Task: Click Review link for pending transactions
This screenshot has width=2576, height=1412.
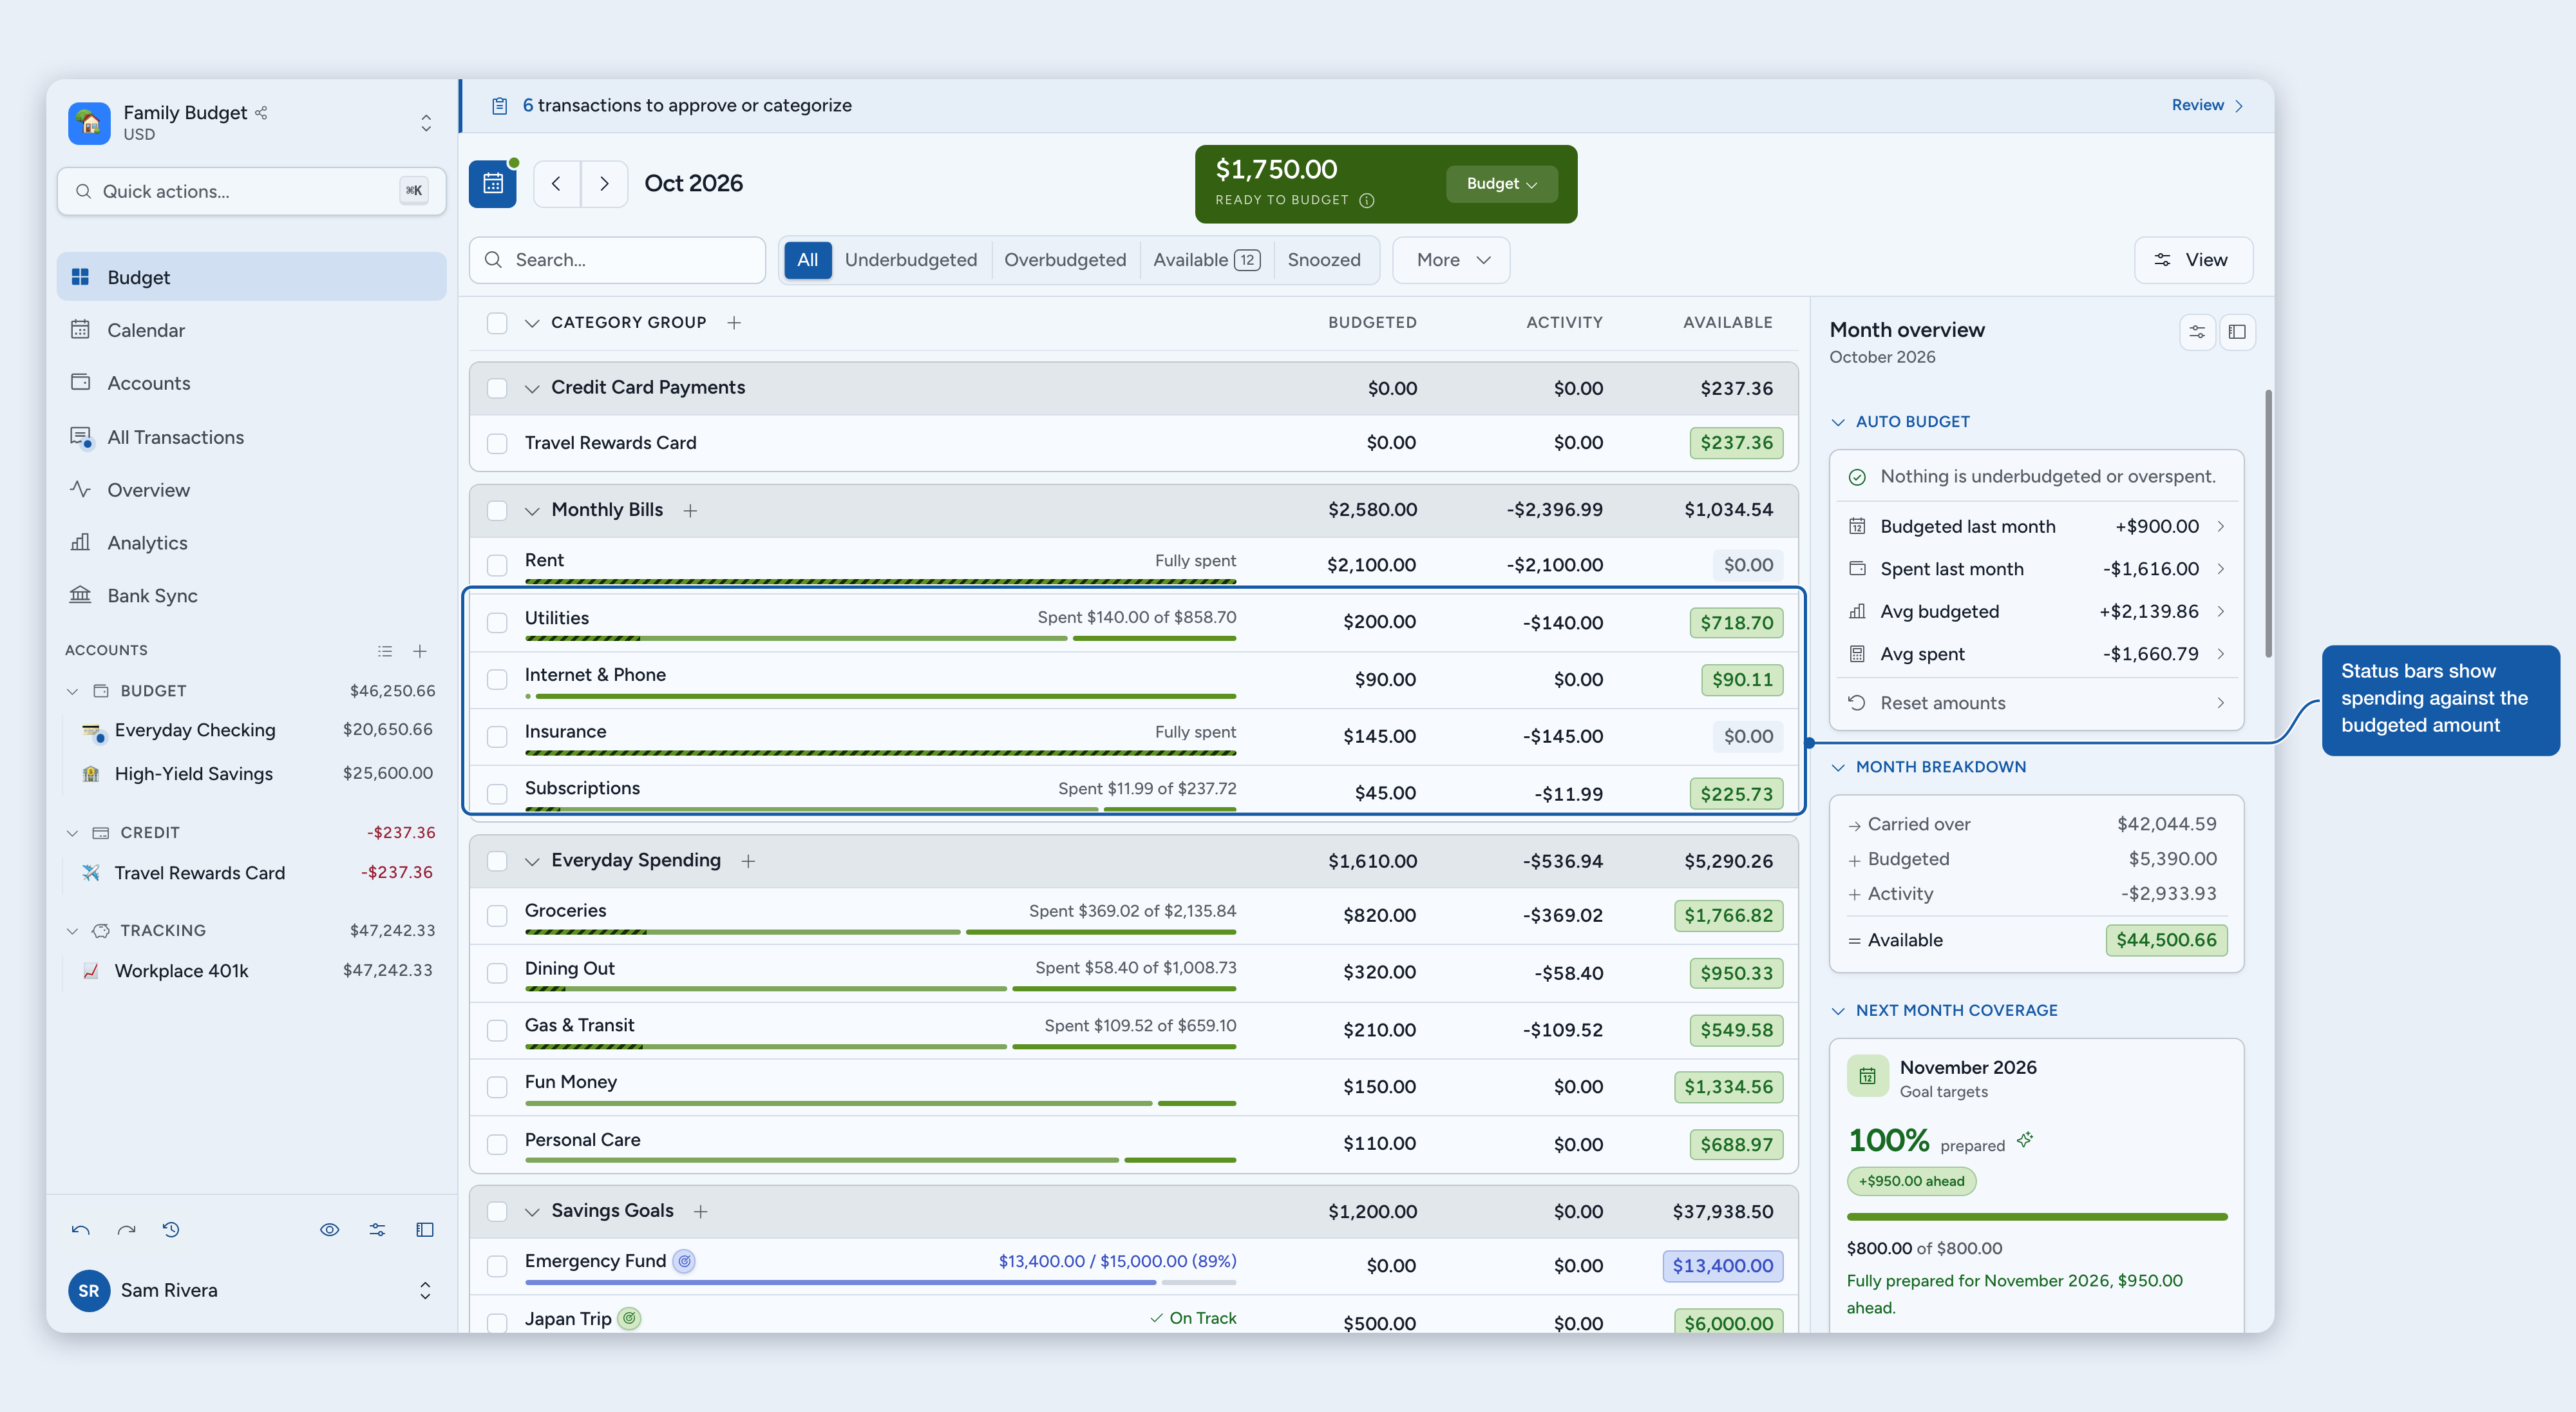Action: click(x=2207, y=105)
